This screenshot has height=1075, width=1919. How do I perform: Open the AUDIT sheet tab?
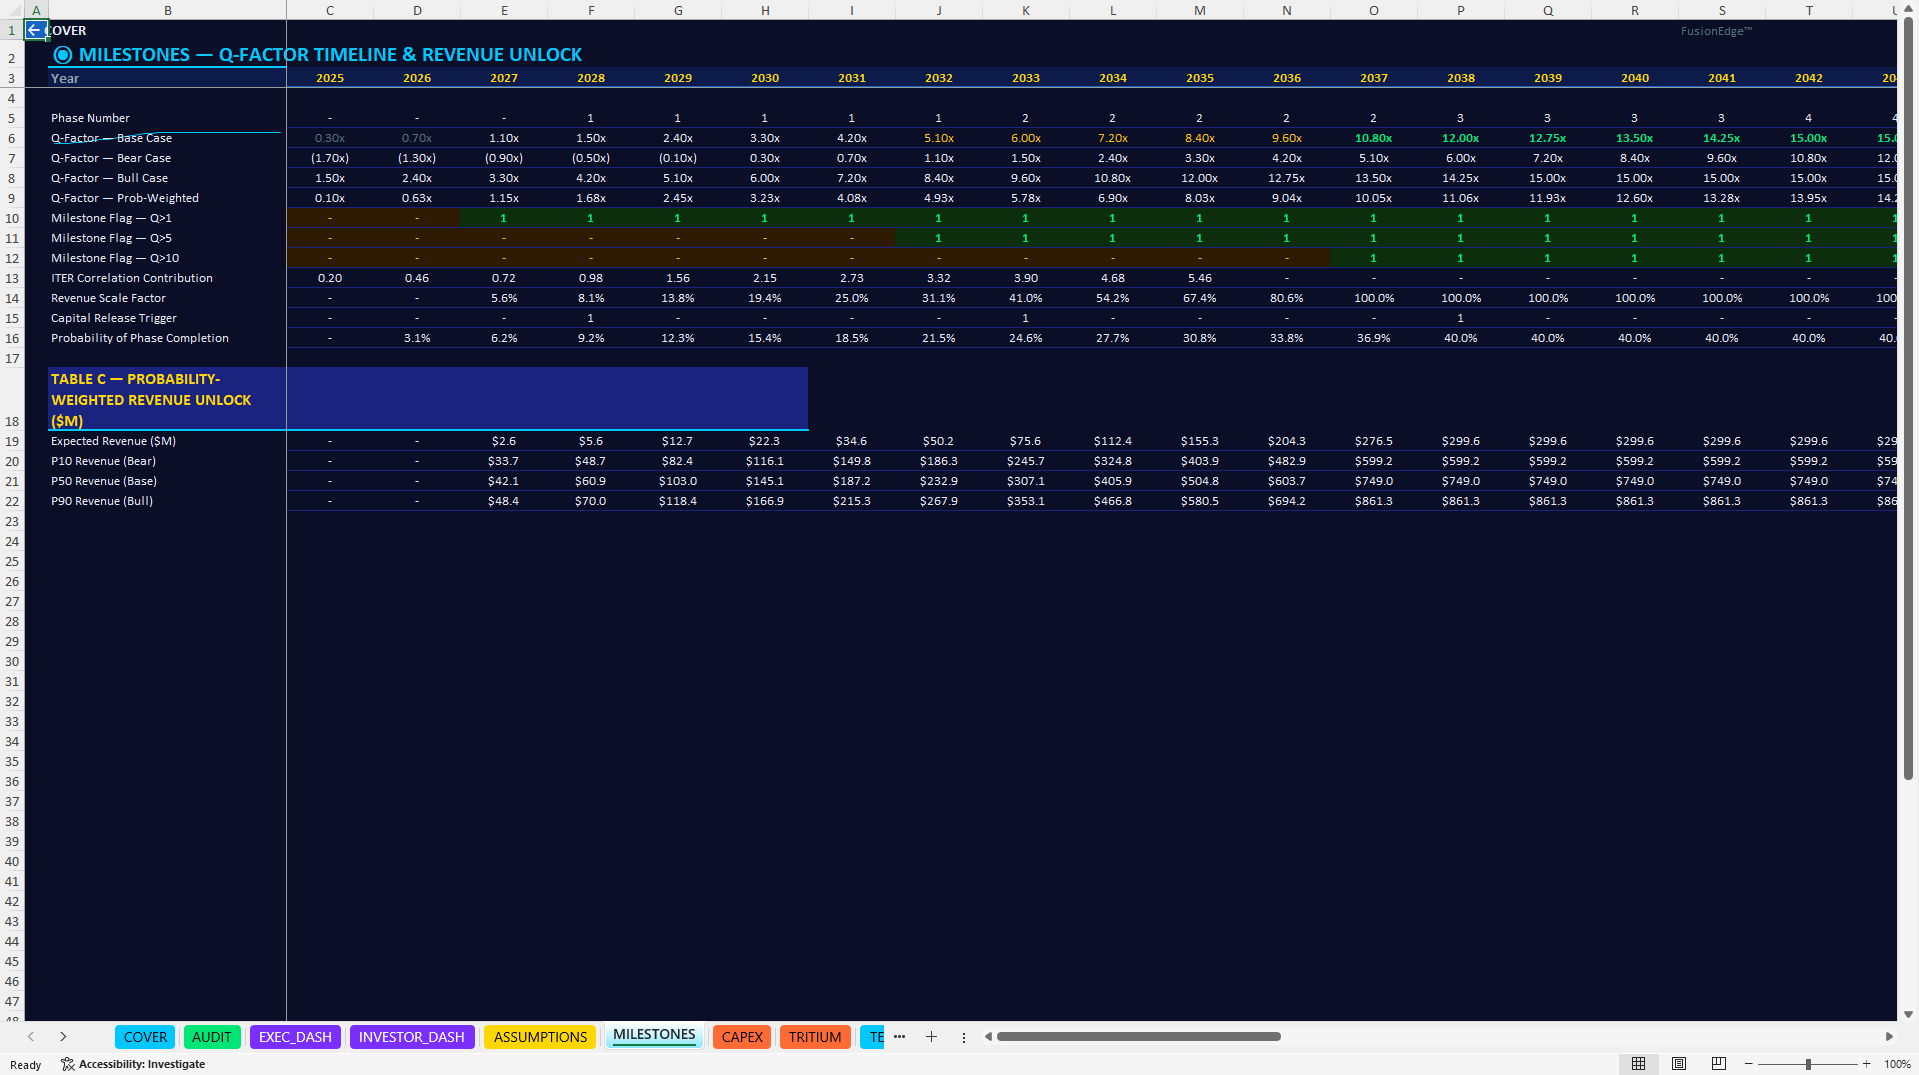(x=212, y=1037)
